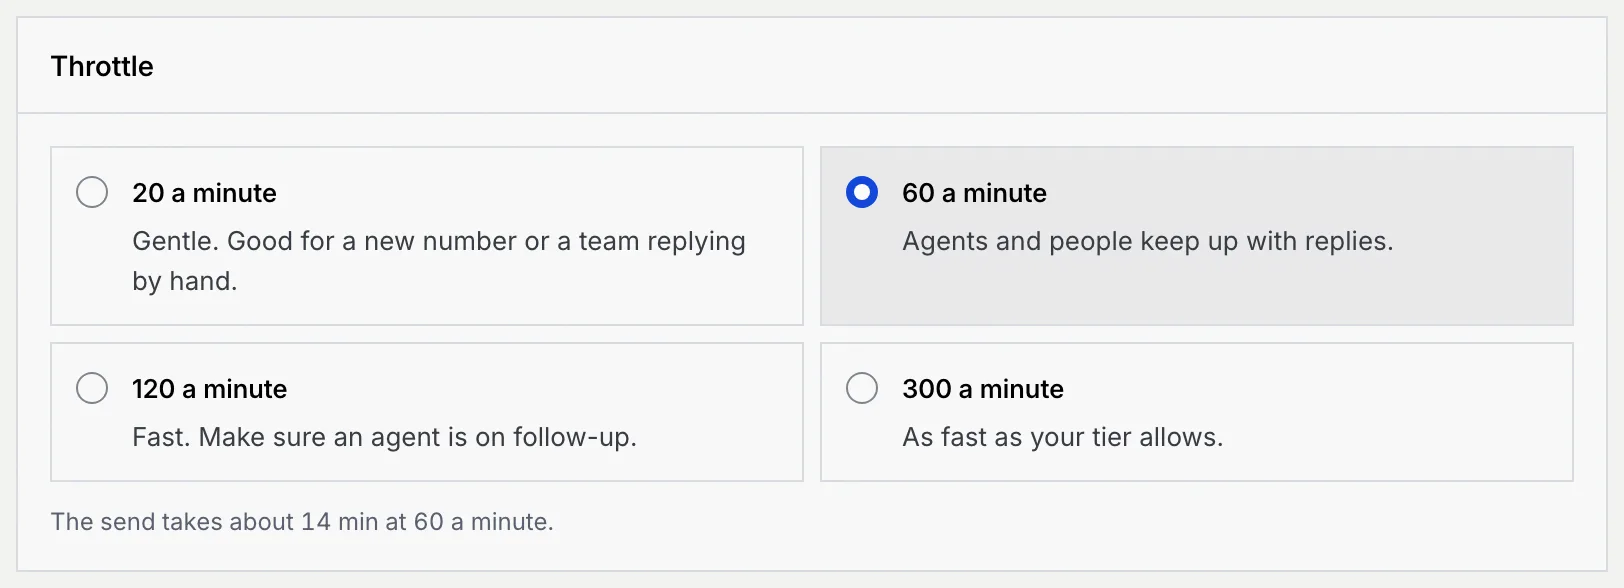
Task: Choose the 120 a minute radio circle
Action: [92, 388]
